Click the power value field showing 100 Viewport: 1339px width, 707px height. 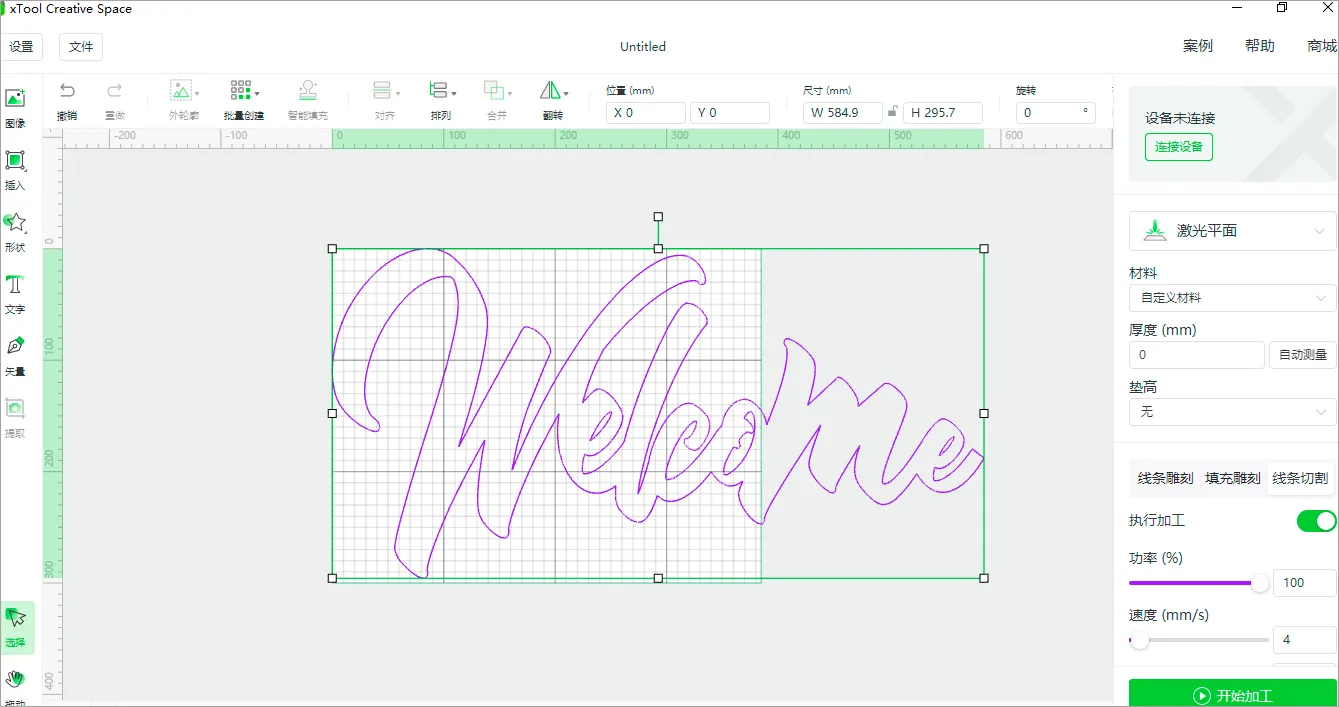(1305, 583)
